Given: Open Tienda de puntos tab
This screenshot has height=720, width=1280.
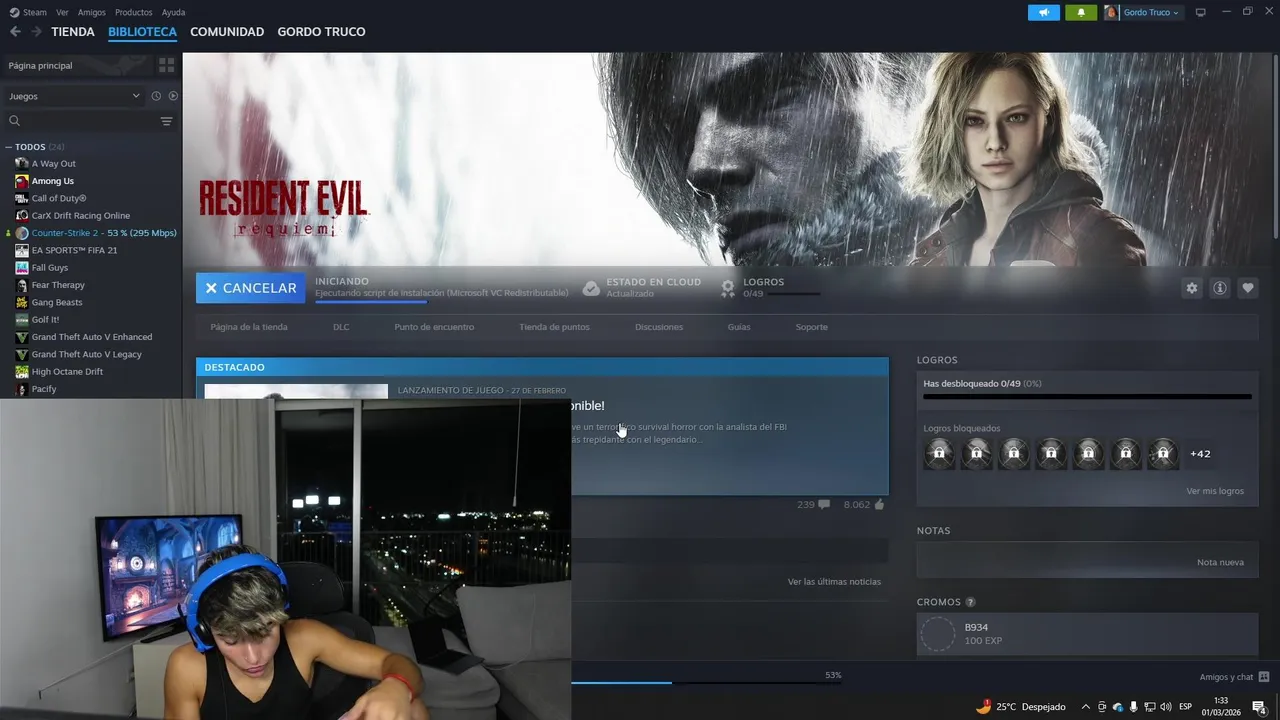Looking at the screenshot, I should [x=554, y=327].
